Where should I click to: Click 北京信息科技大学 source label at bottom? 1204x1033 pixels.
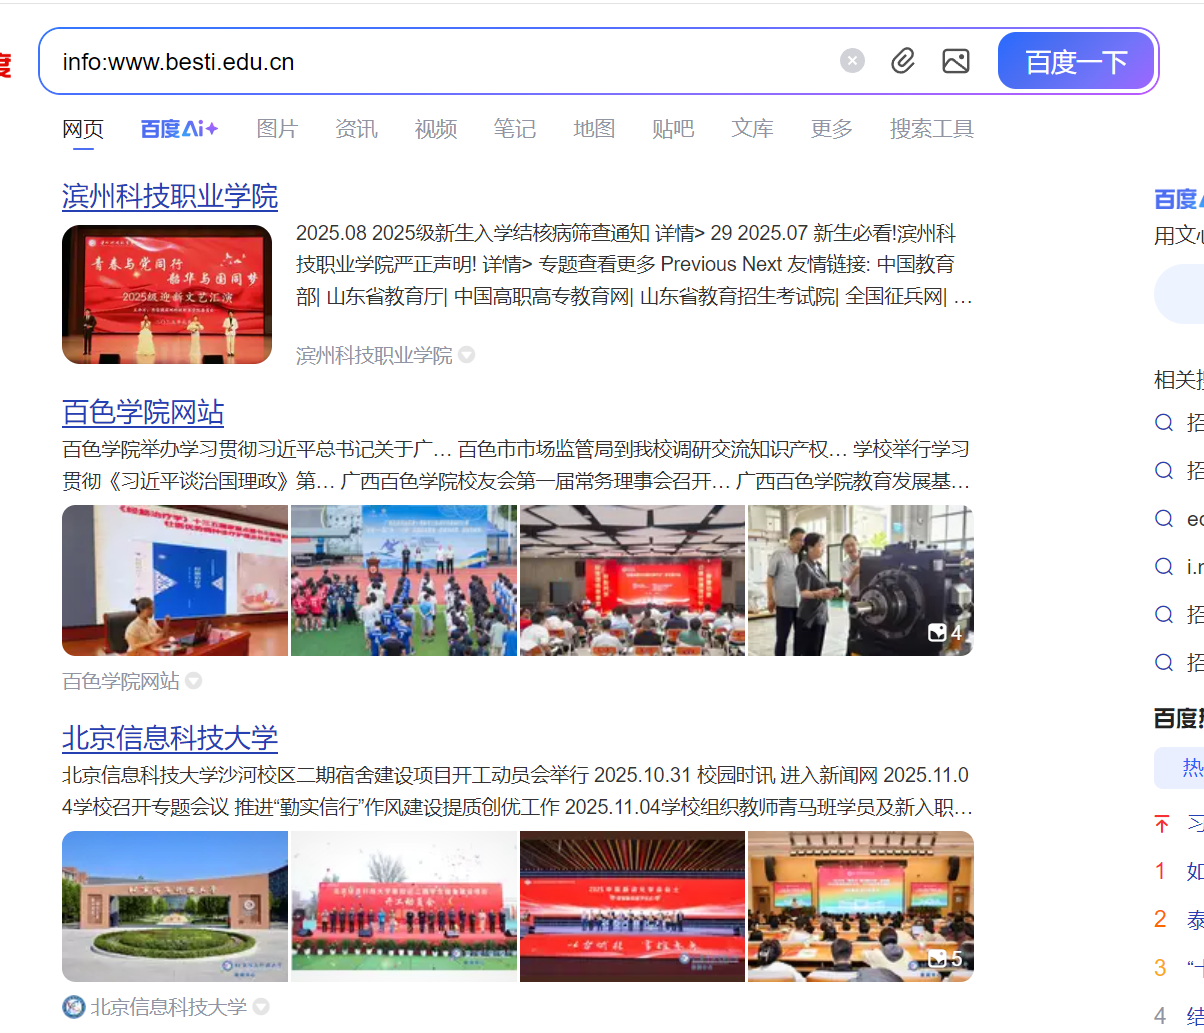(x=169, y=1007)
